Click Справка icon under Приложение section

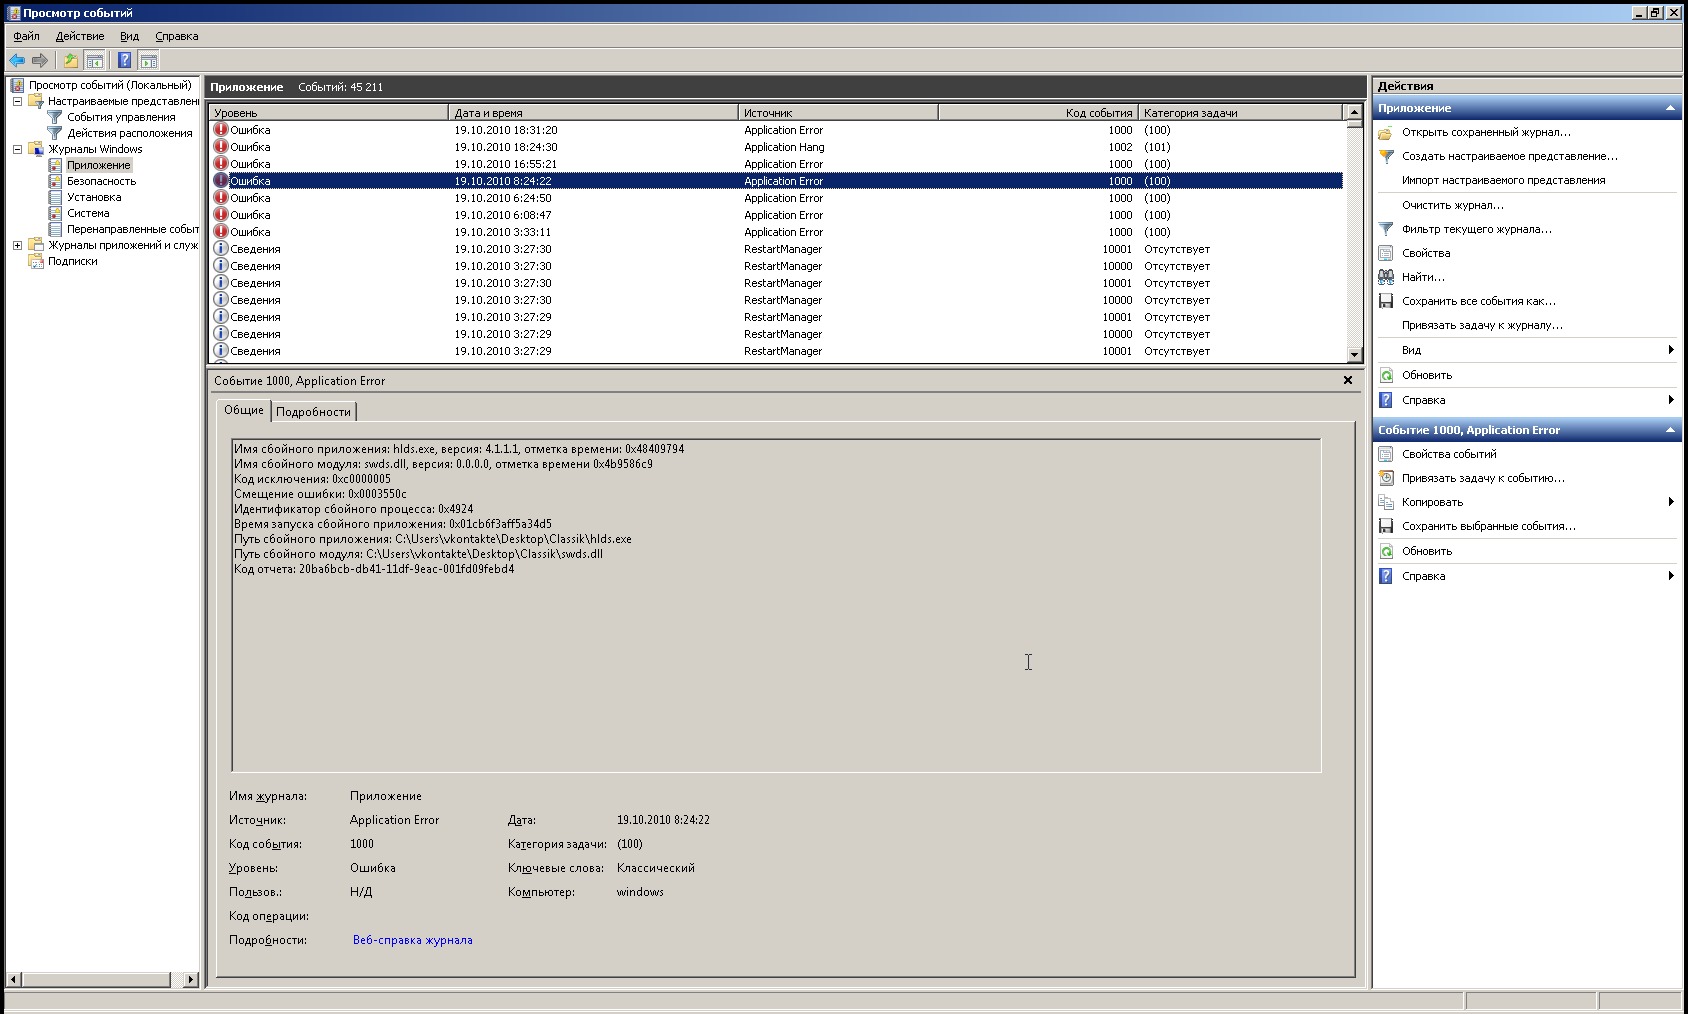point(1386,400)
